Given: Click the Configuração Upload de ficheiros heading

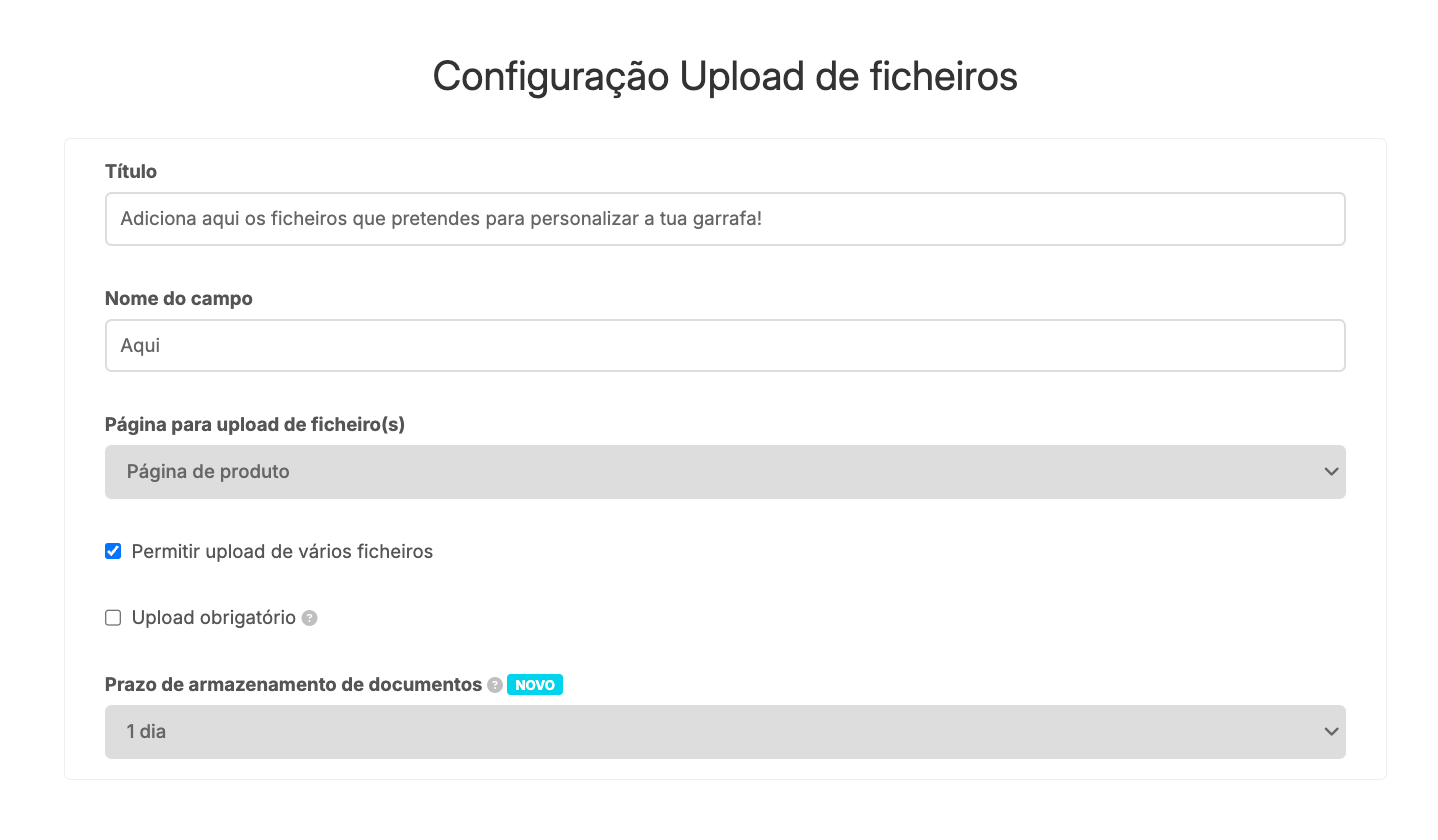Looking at the screenshot, I should tap(725, 76).
